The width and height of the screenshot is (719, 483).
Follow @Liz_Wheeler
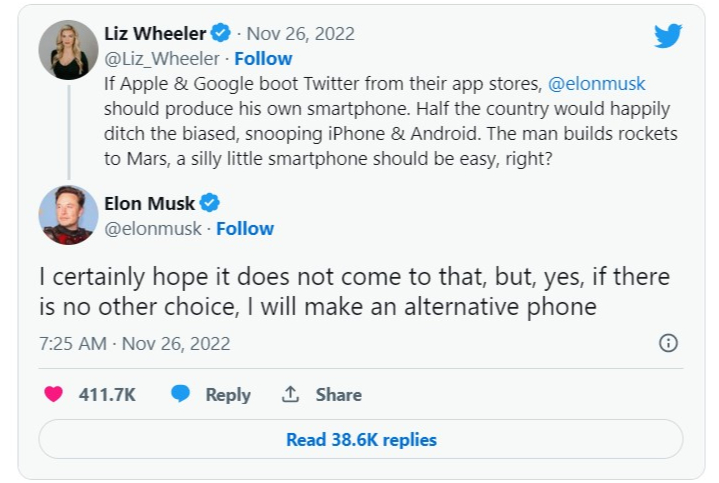264,58
